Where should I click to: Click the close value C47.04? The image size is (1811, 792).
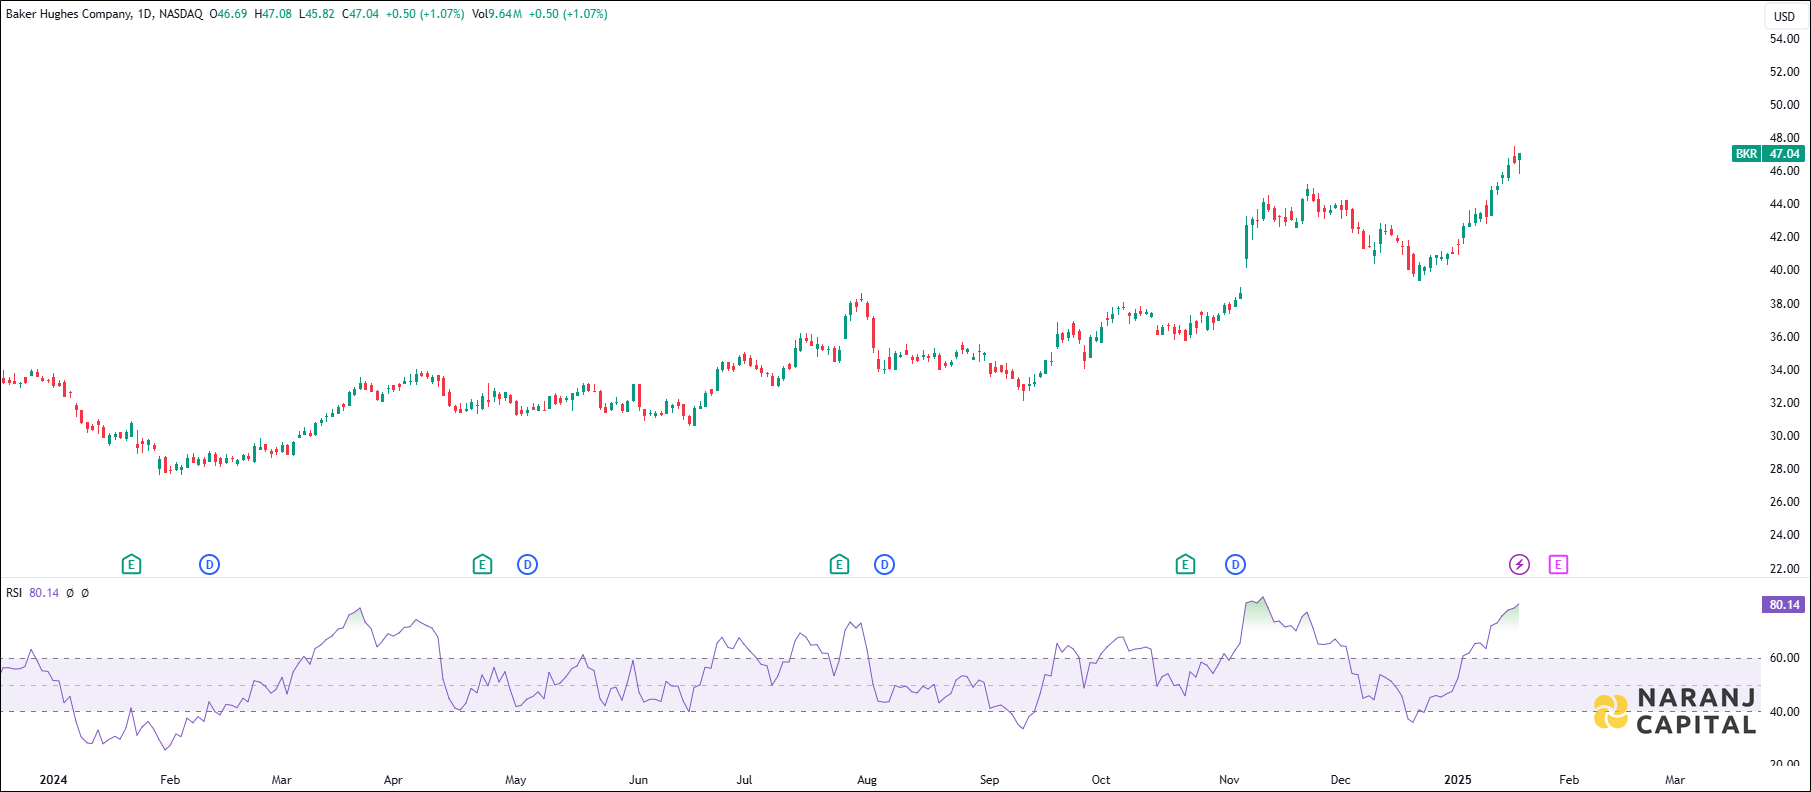[360, 14]
